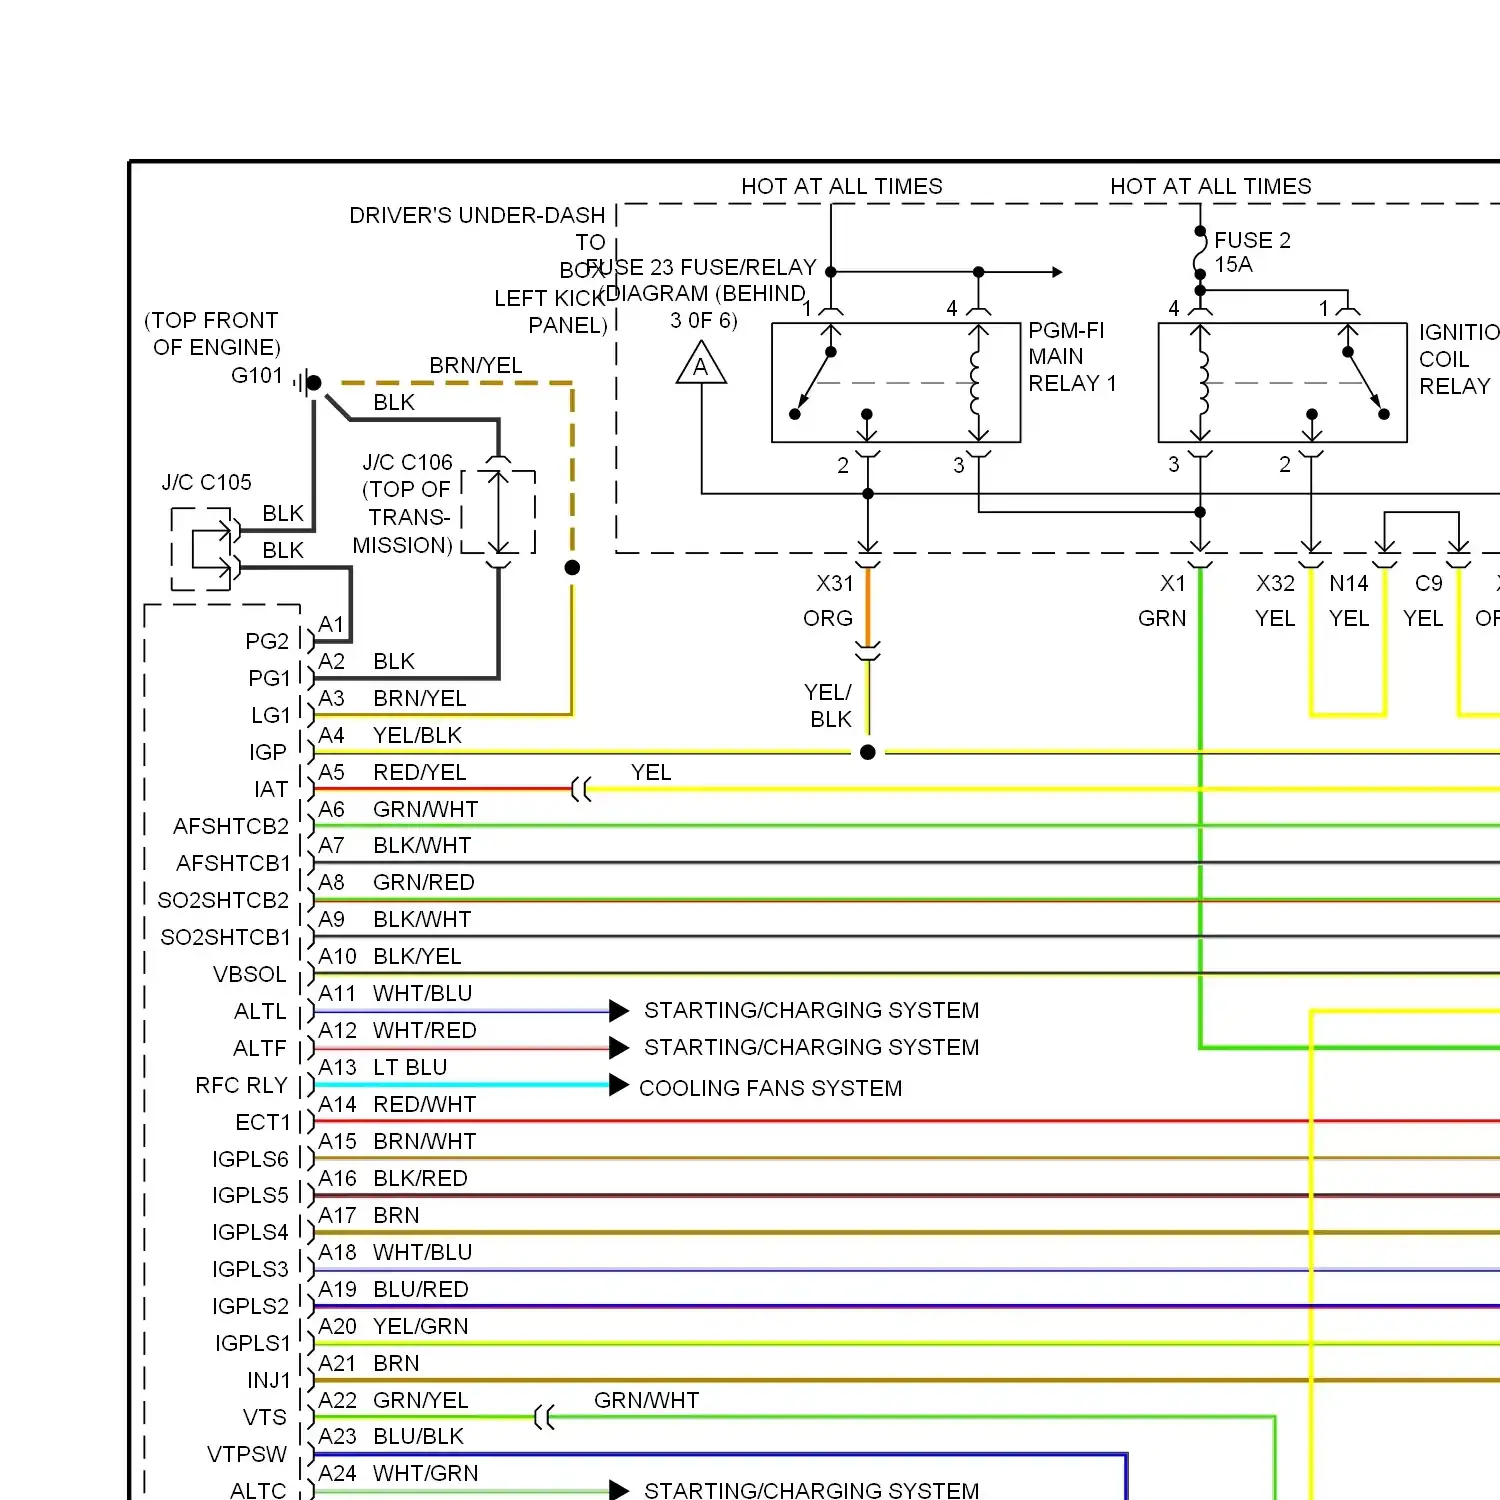The width and height of the screenshot is (1500, 1500).
Task: Click the connector break symbol on RED/YEL wire
Action: point(581,789)
